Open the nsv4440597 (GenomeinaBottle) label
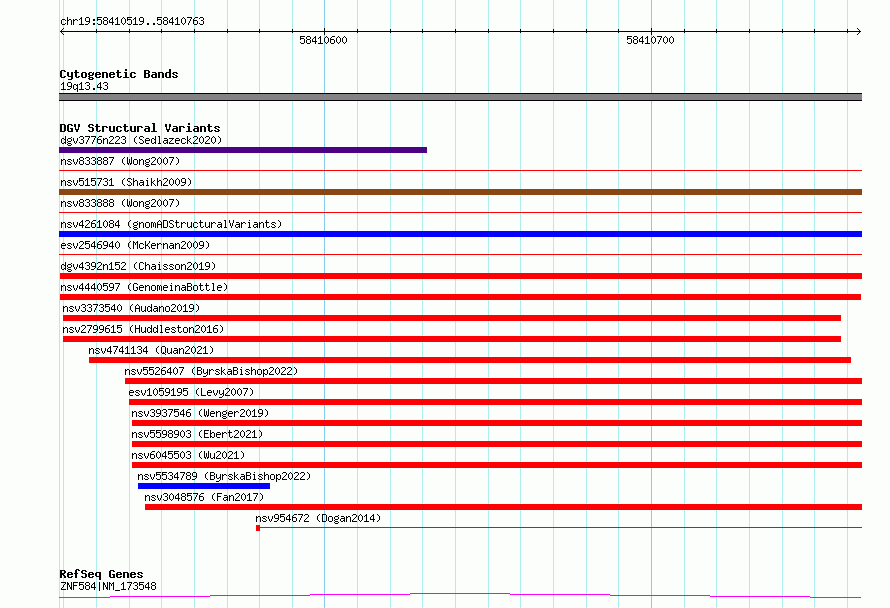Viewport: 890px width, 608px height. click(x=144, y=287)
